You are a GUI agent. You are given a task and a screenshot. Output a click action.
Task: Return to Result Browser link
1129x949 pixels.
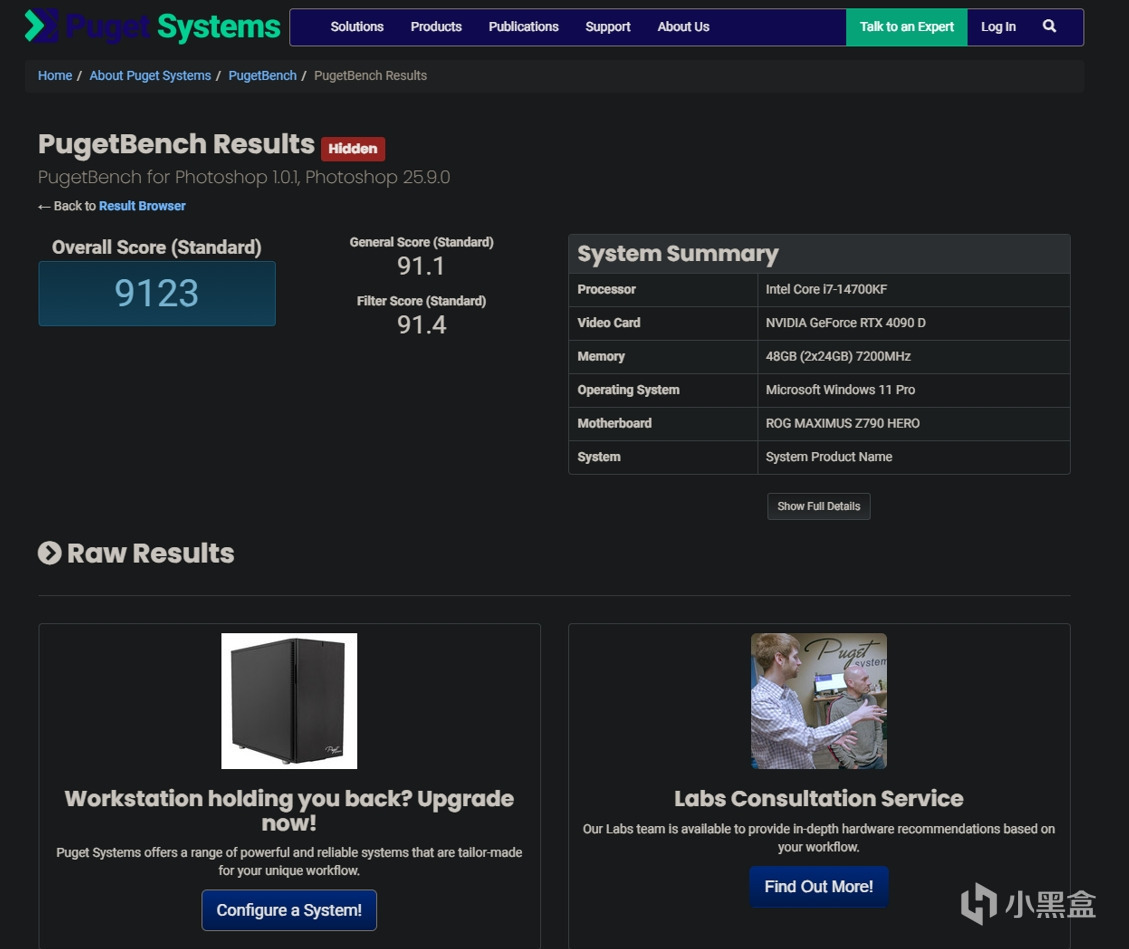142,206
